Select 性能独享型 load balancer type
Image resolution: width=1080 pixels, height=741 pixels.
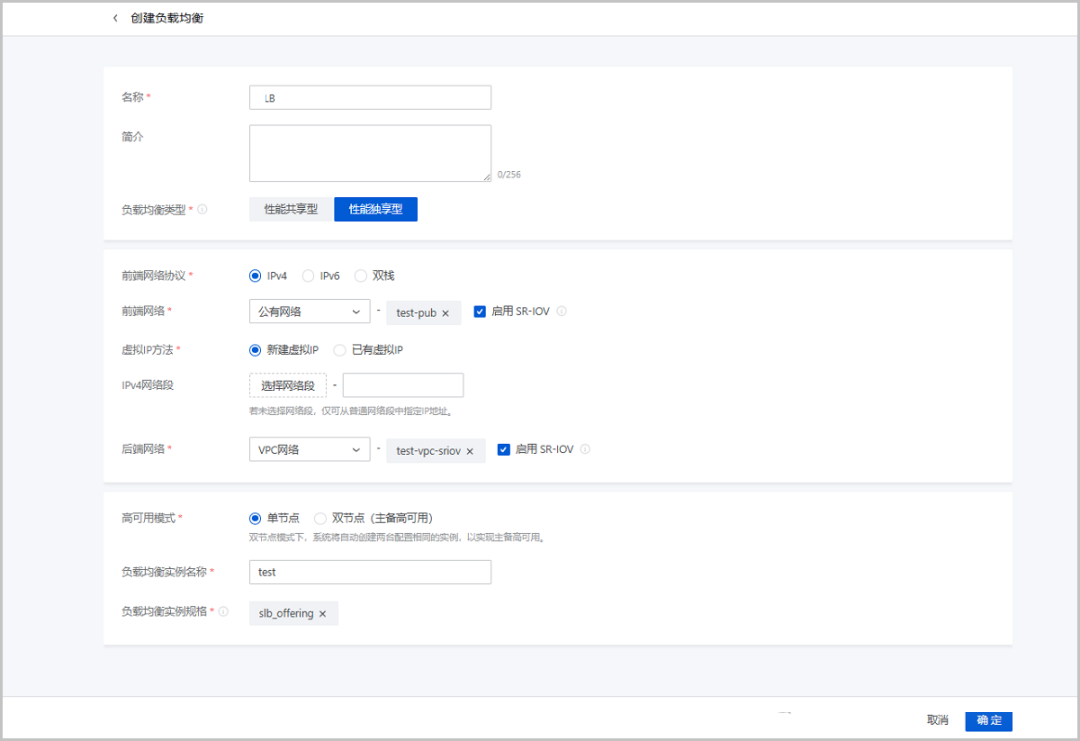click(x=375, y=209)
